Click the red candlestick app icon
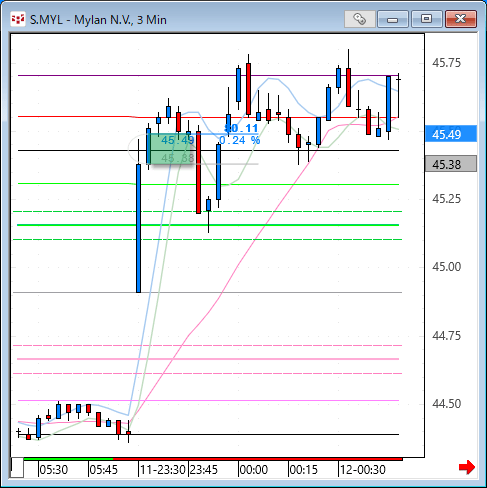Image resolution: width=487 pixels, height=488 pixels. tap(18, 19)
